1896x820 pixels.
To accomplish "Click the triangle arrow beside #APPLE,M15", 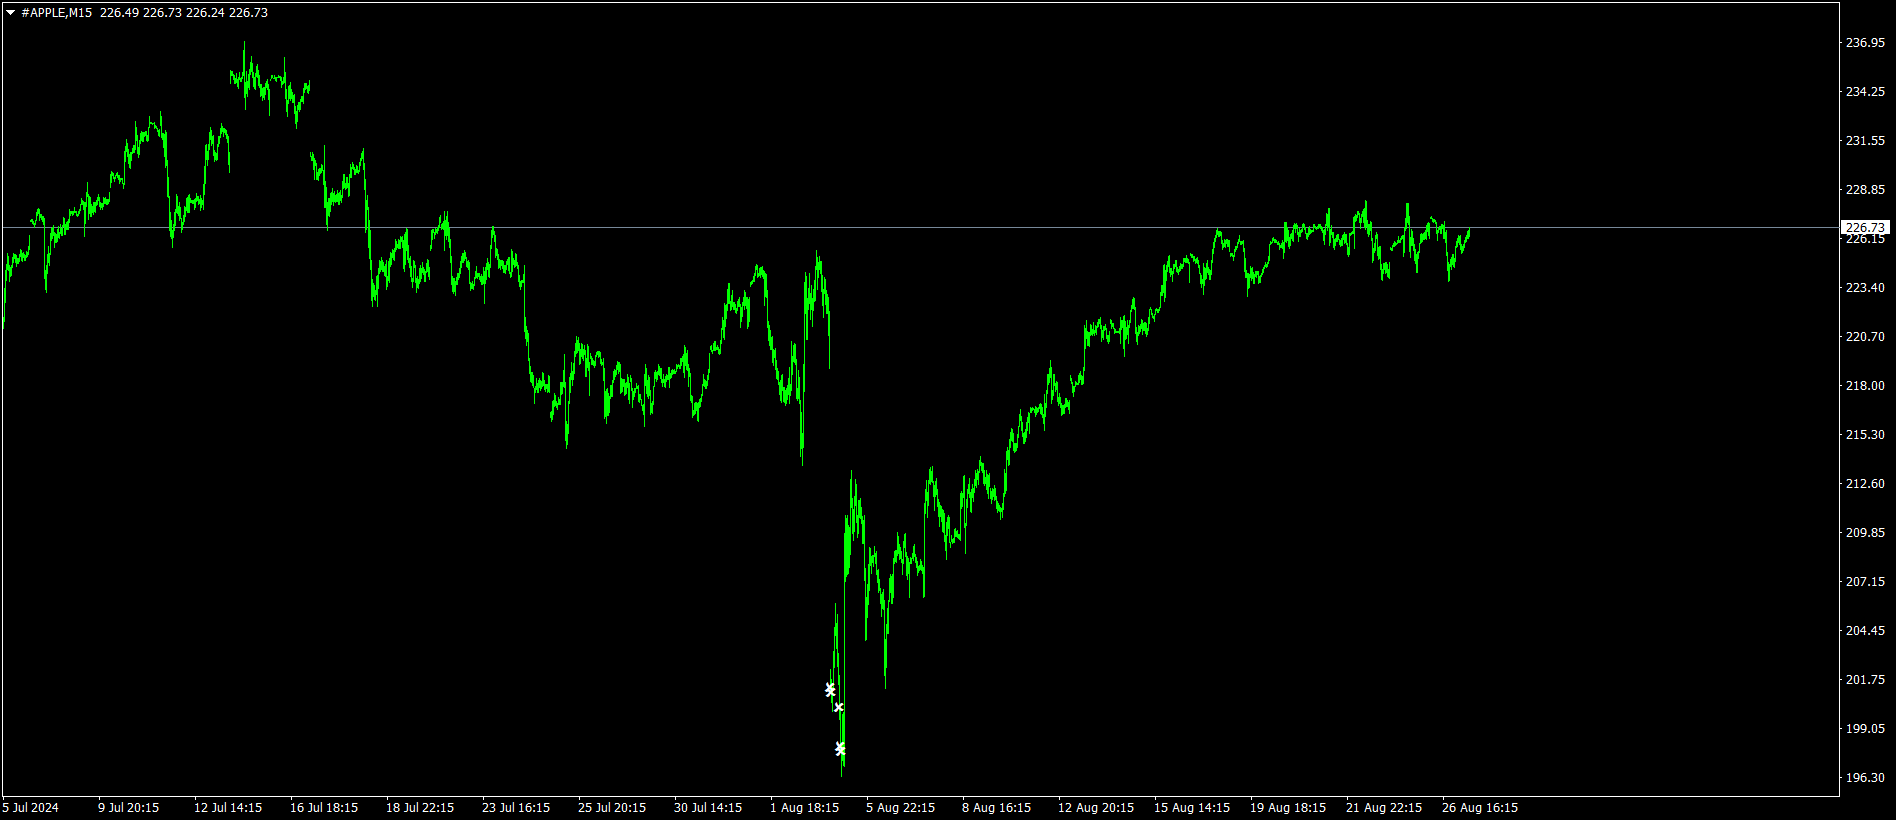I will [x=10, y=13].
